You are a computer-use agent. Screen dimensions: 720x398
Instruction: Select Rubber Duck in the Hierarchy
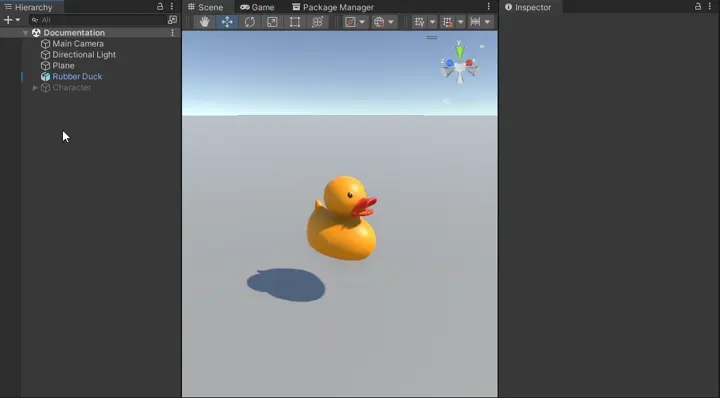tap(77, 77)
